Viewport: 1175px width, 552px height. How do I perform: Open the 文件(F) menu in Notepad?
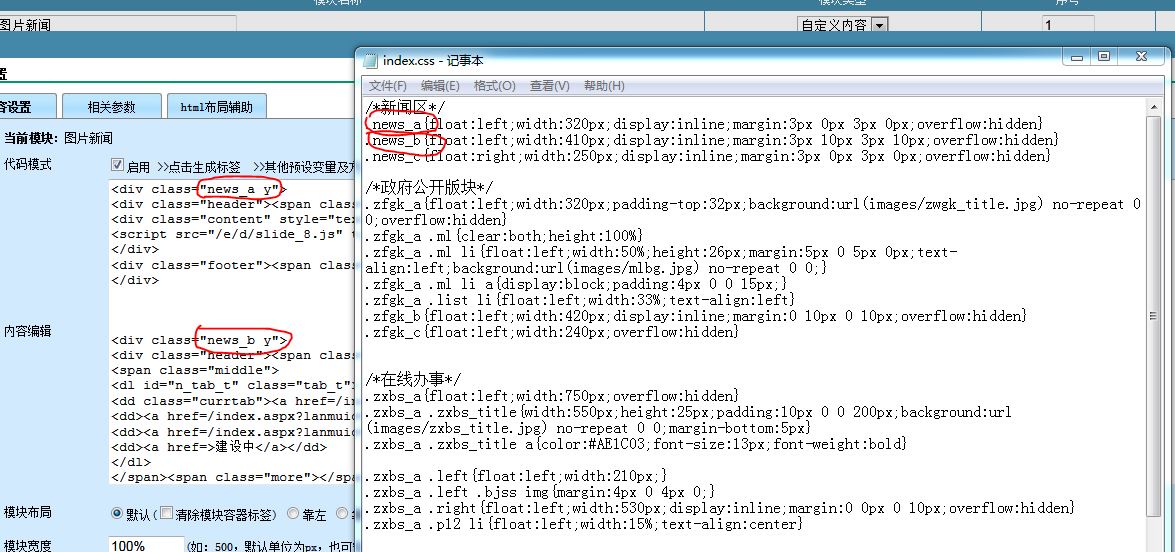pyautogui.click(x=388, y=86)
